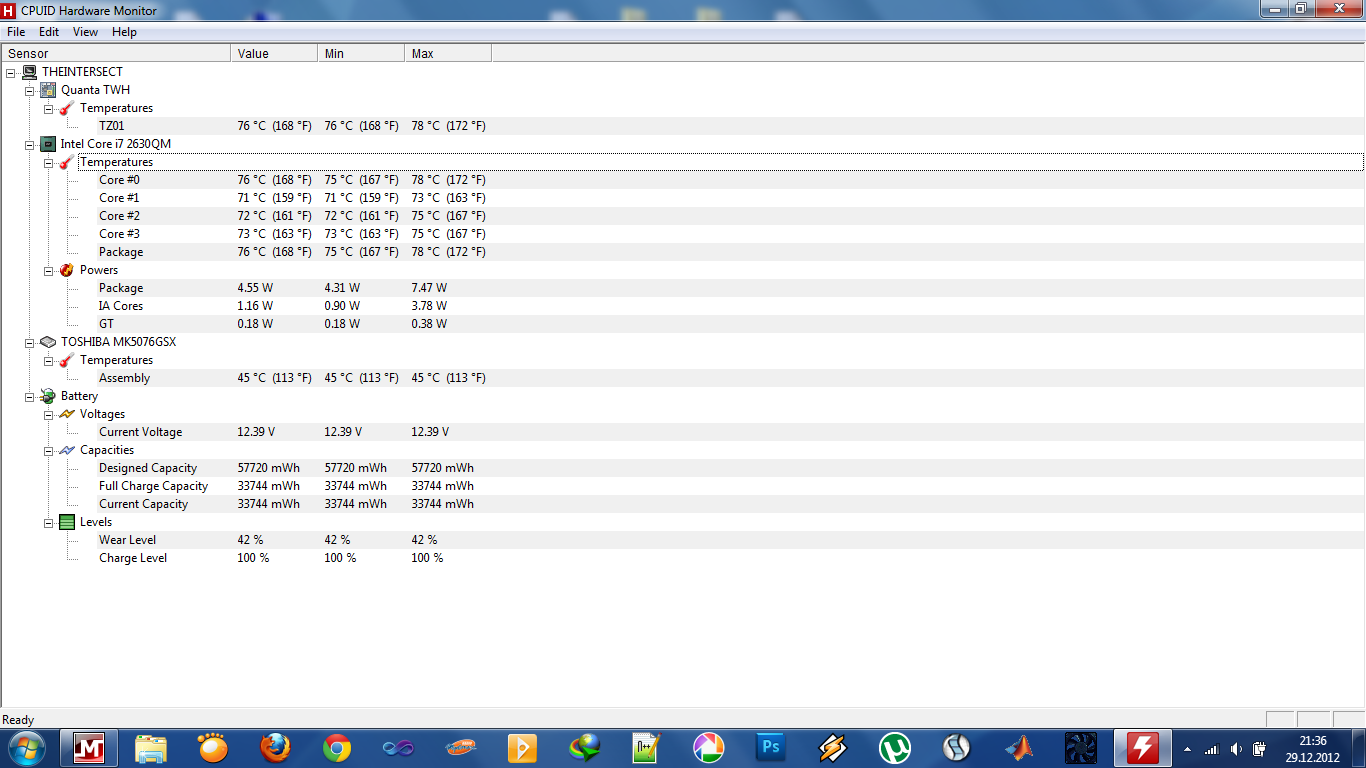Collapse the TOSHIBA MK5076GSX node
This screenshot has height=768, width=1366.
coord(29,342)
